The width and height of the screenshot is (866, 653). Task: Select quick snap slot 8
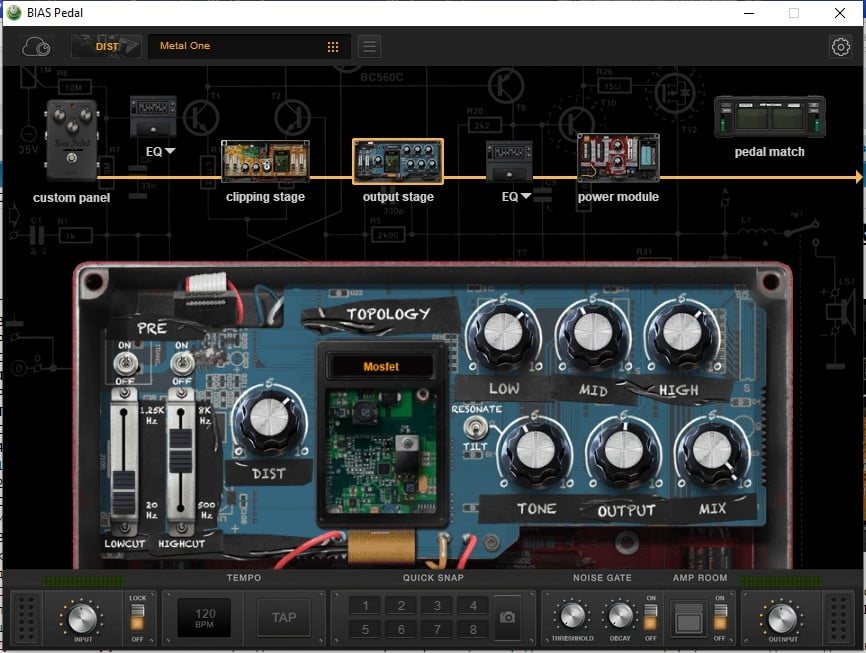click(x=473, y=629)
